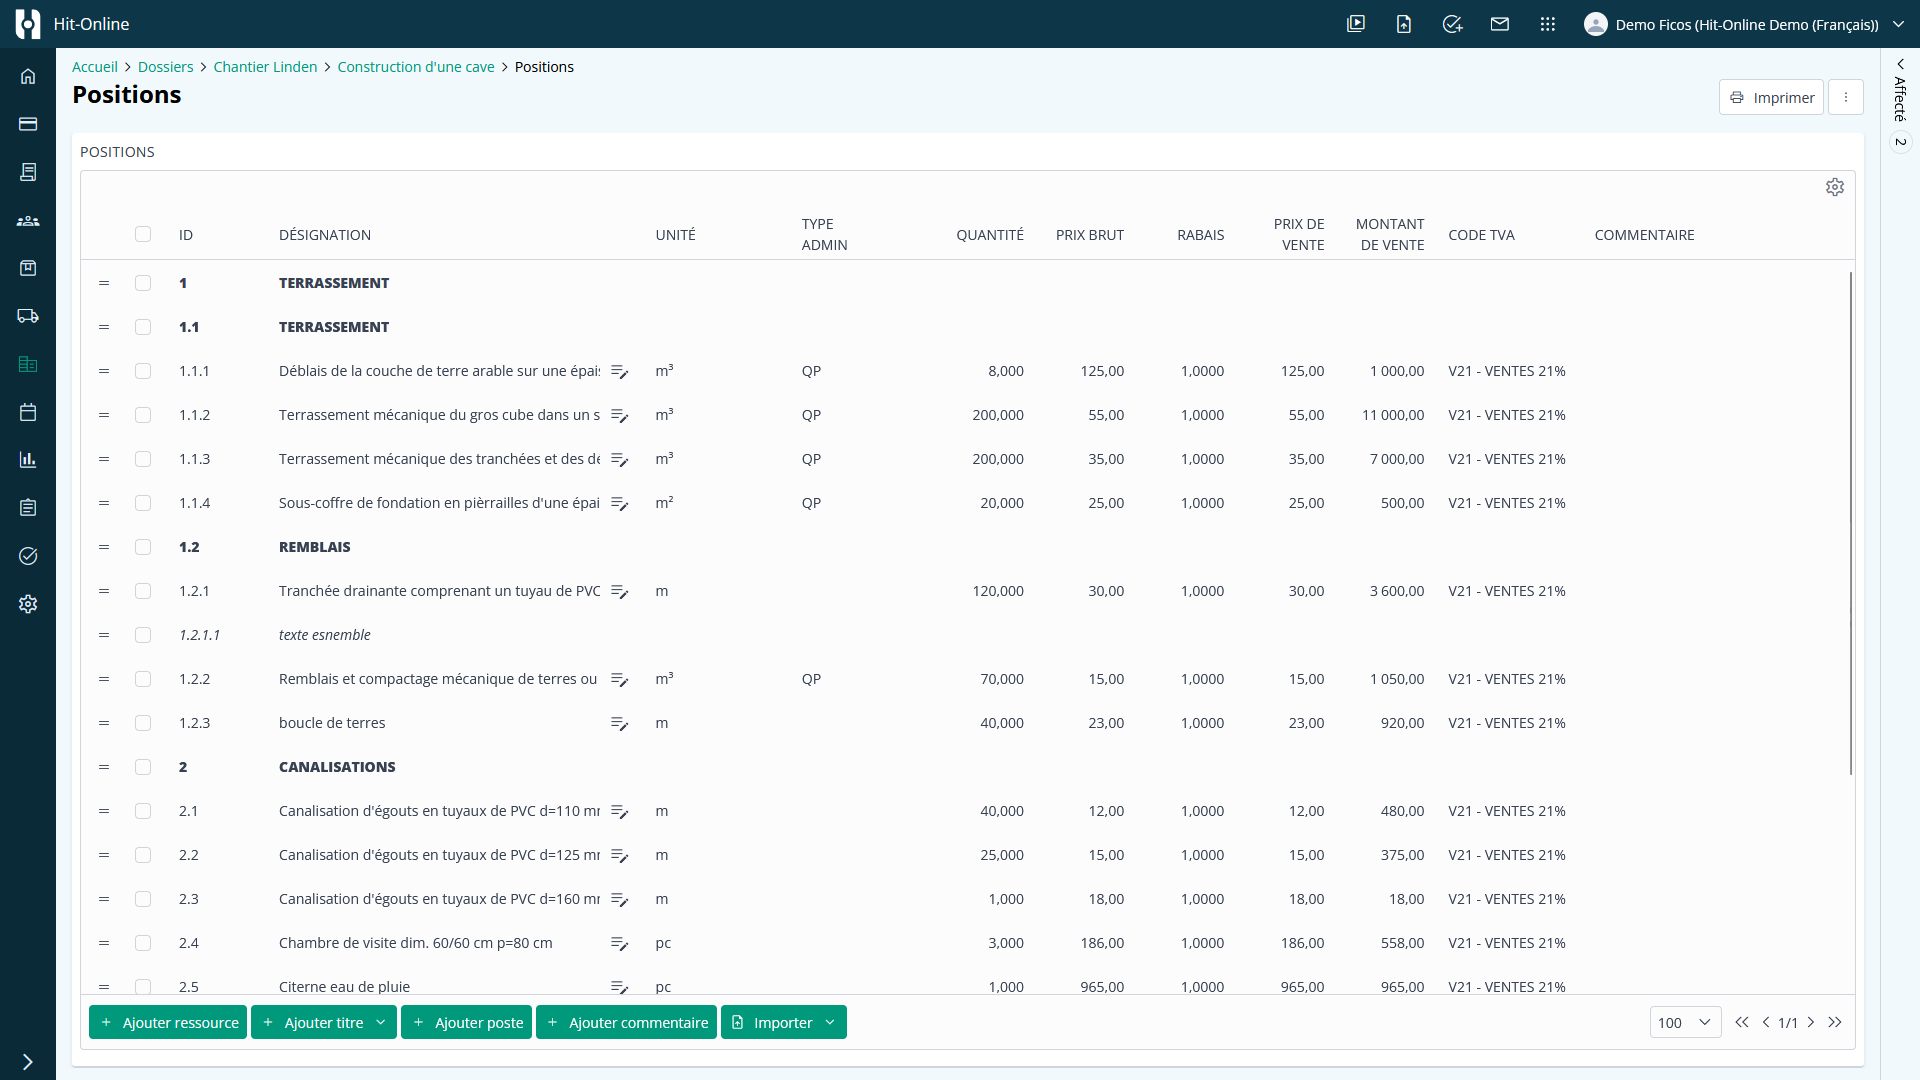The height and width of the screenshot is (1080, 1920).
Task: Open the apps grid icon in the top bar
Action: 1548,24
